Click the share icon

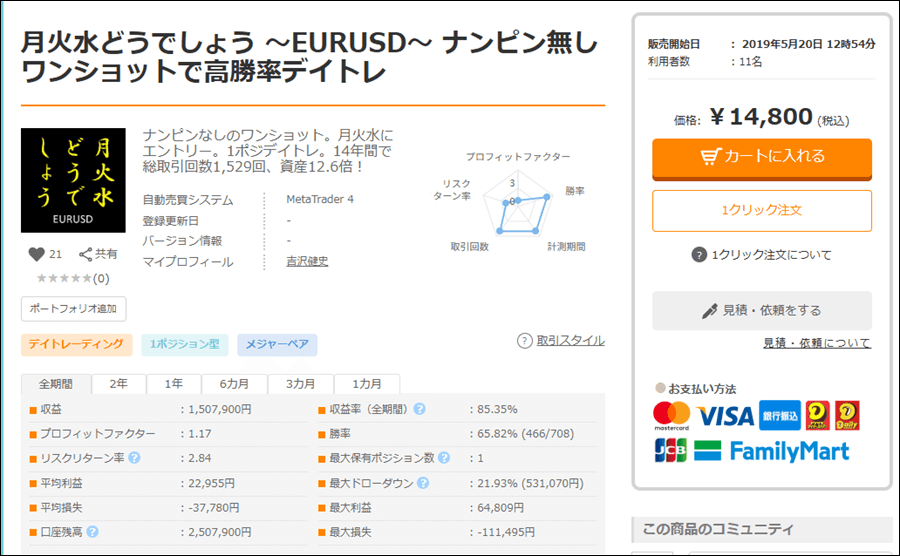pyautogui.click(x=86, y=254)
